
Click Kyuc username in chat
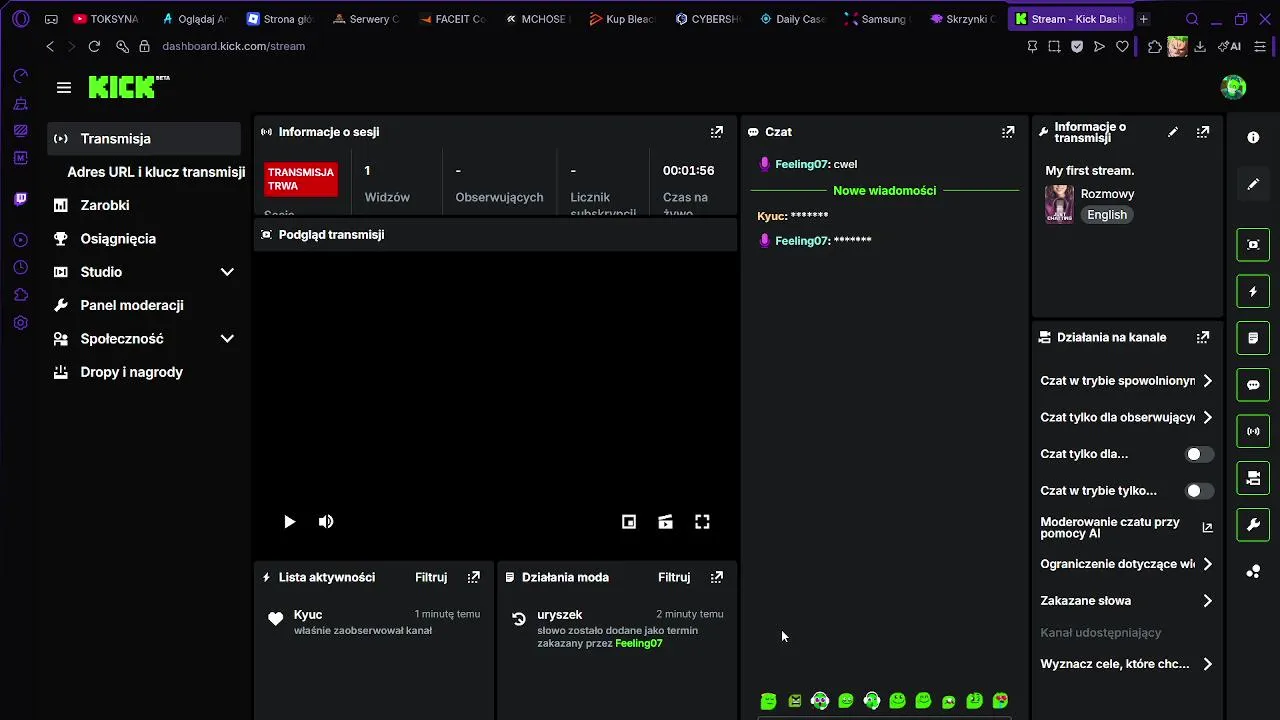(x=771, y=216)
